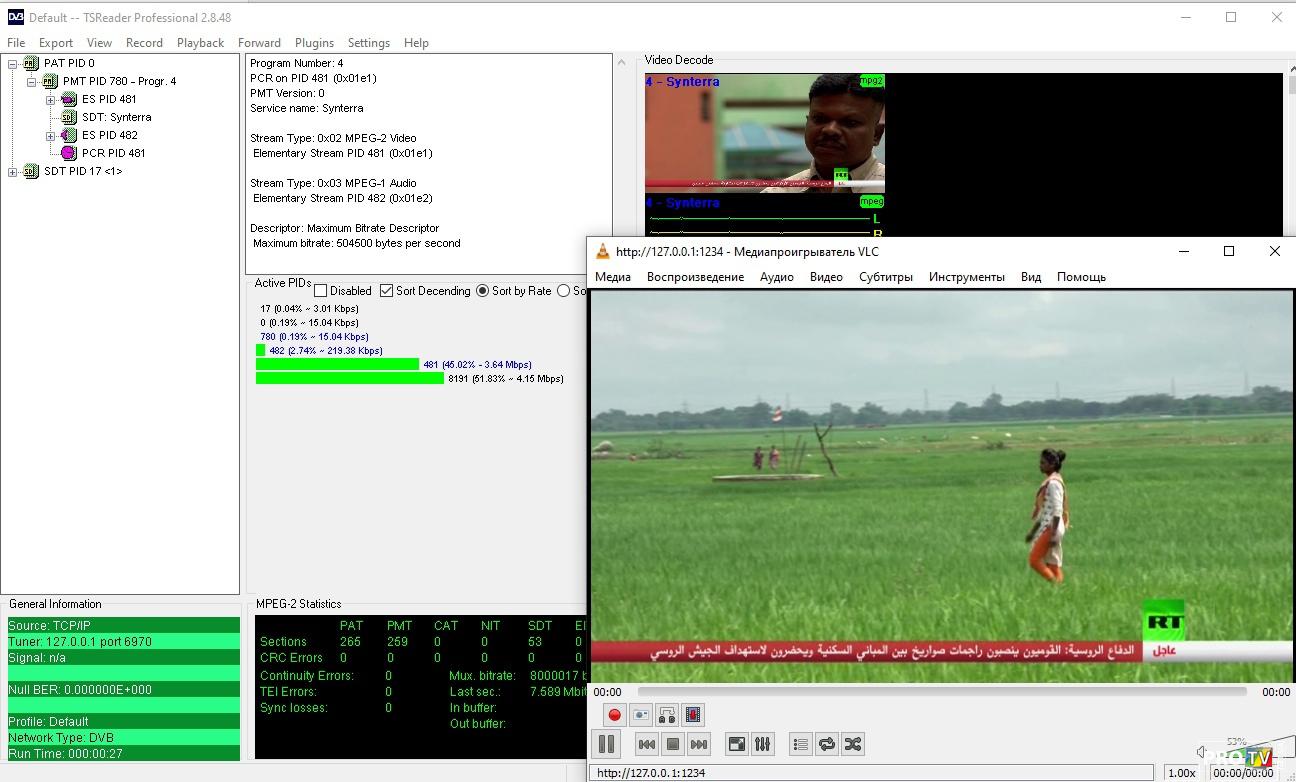This screenshot has width=1296, height=782.
Task: Toggle VLC fullscreen video mode
Action: 736,744
